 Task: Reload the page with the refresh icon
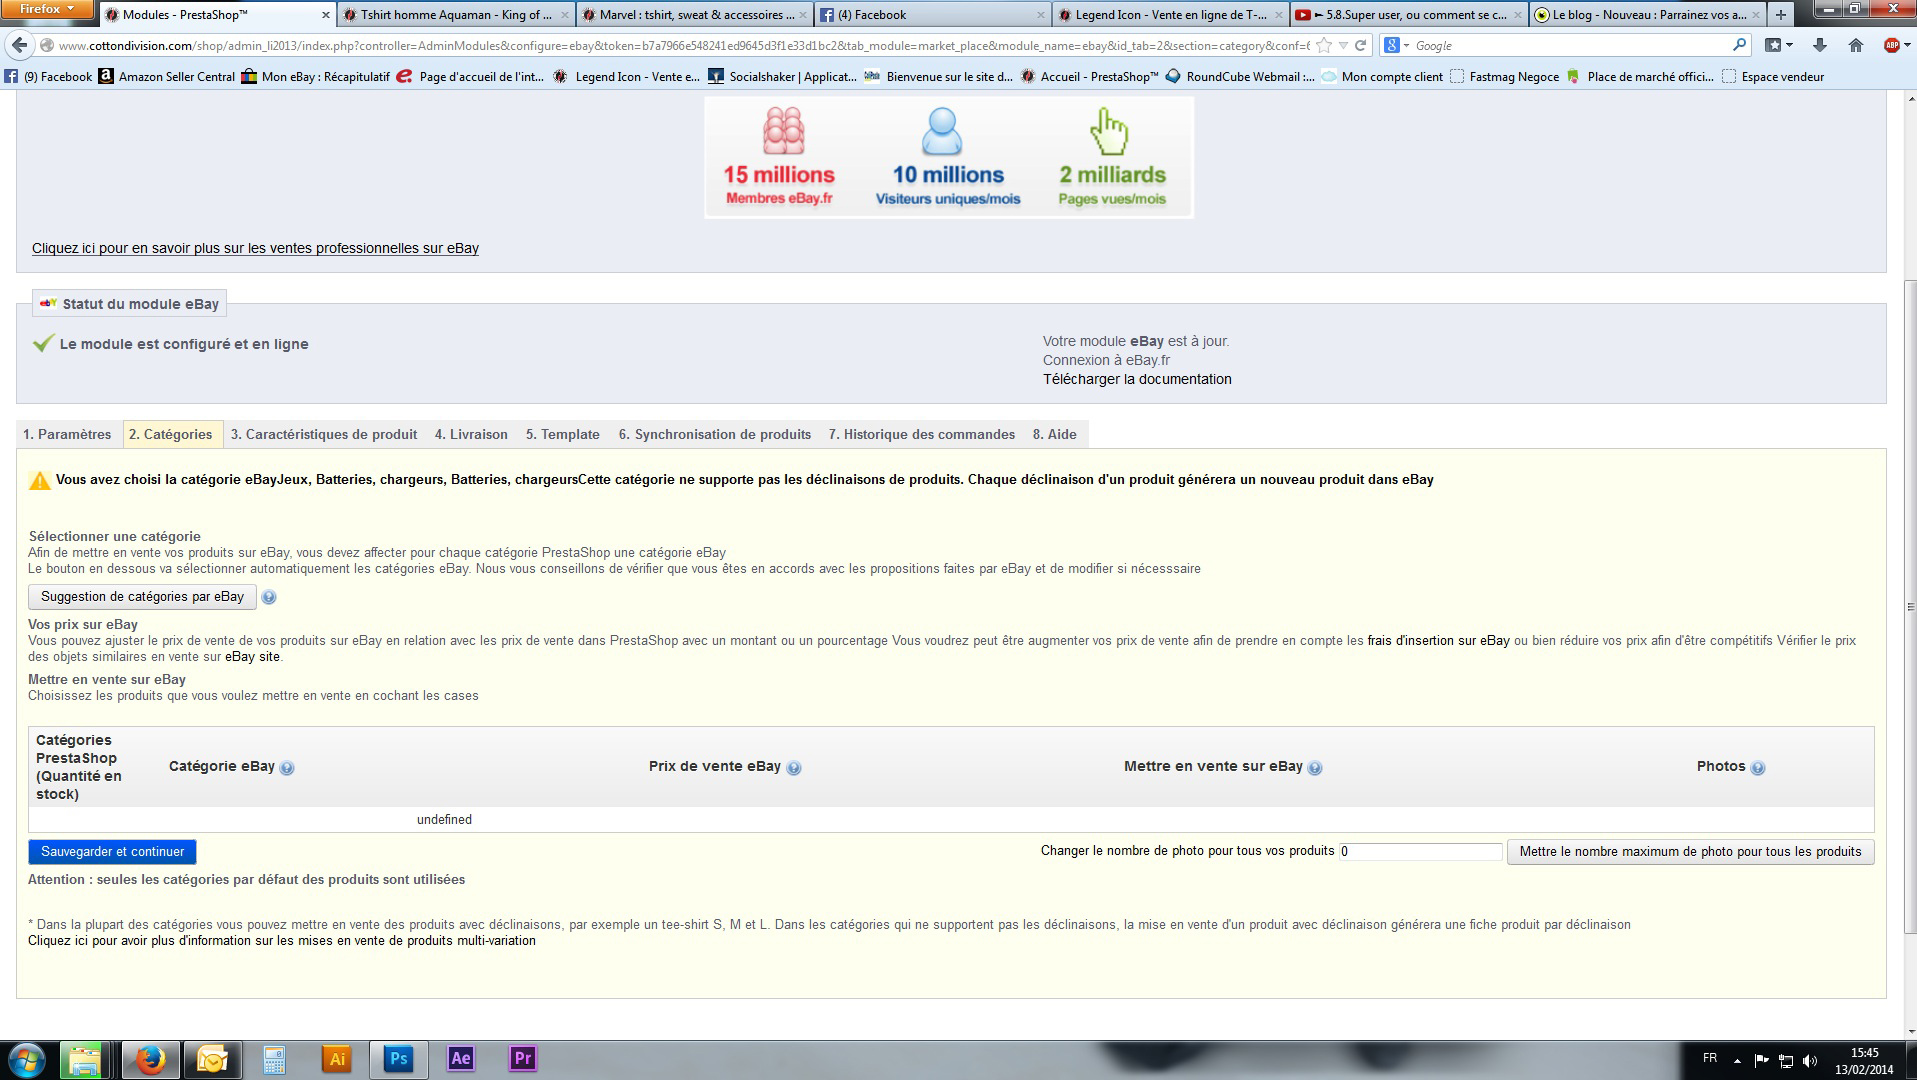1360,45
